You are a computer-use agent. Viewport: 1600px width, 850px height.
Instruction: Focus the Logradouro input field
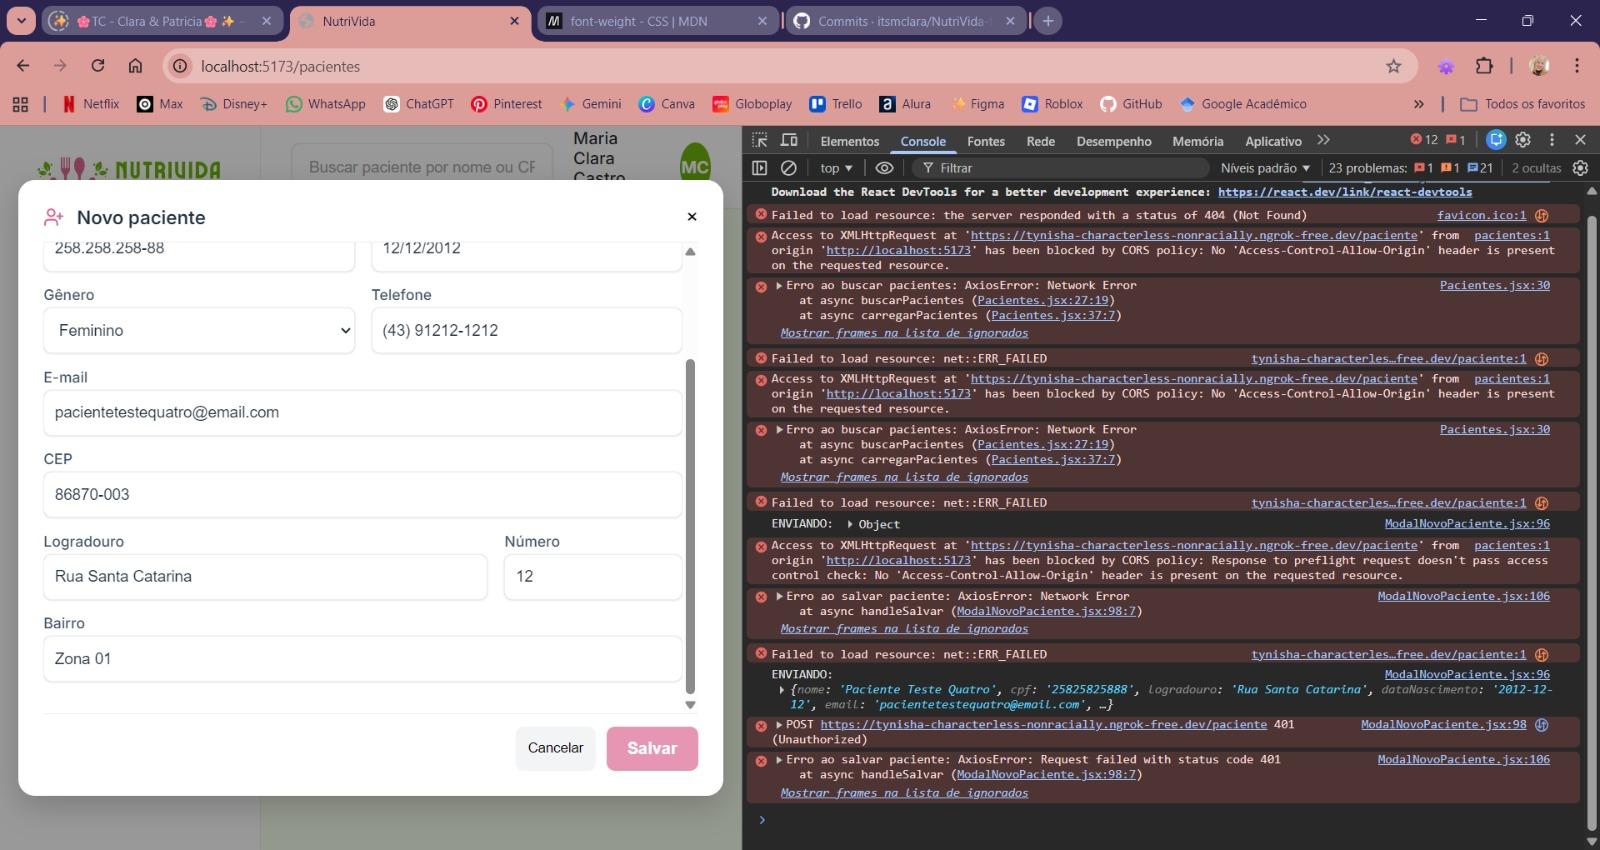point(265,576)
